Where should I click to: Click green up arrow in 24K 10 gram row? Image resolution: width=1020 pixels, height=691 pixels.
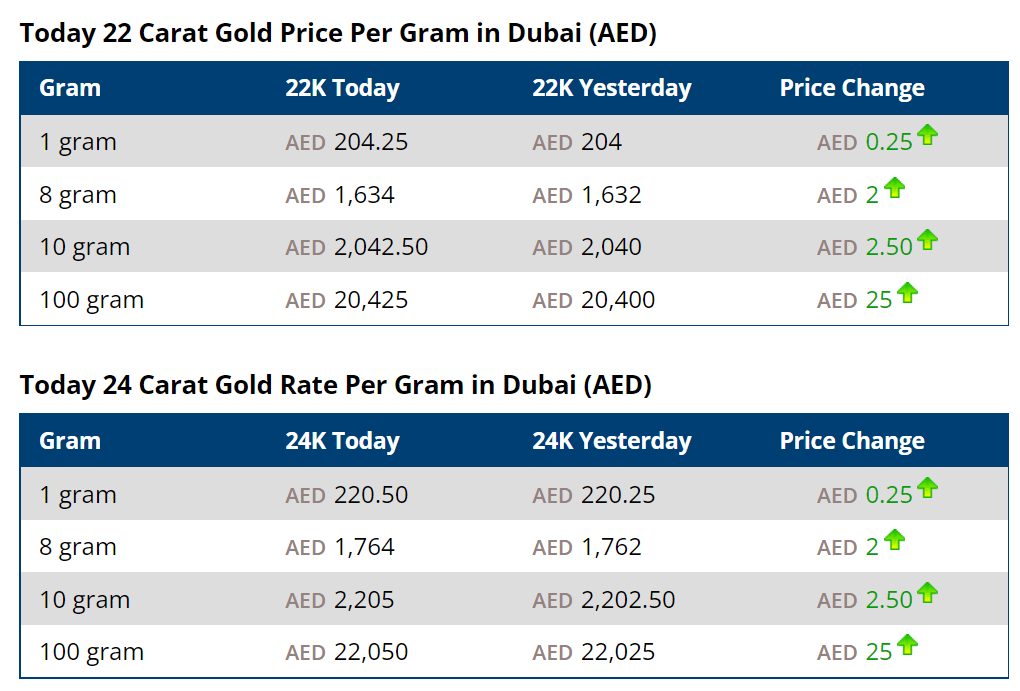[x=928, y=593]
